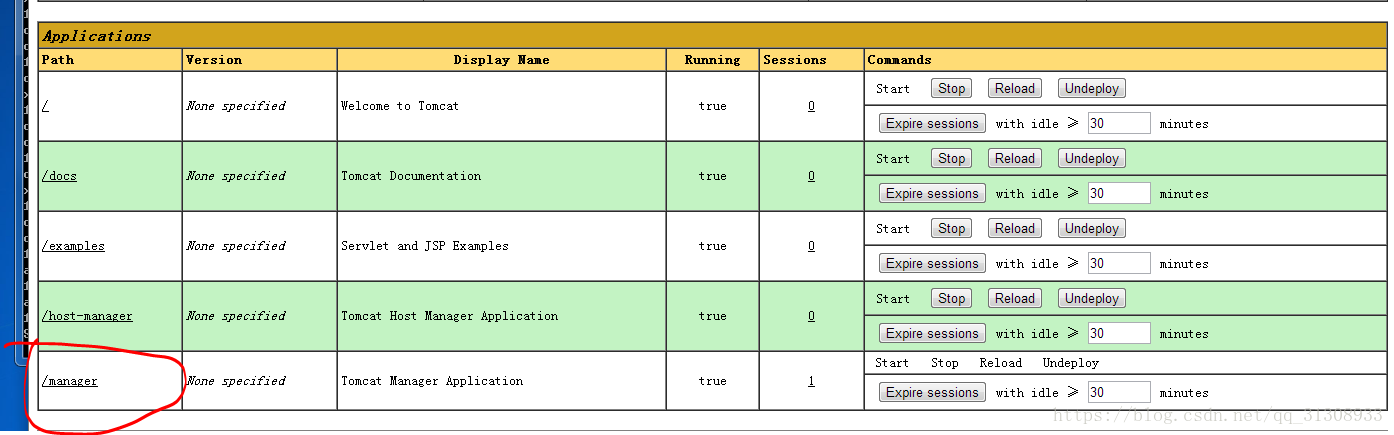Click disabled 'Reload' text in /manager row
The width and height of the screenshot is (1394, 435).
tap(1001, 363)
